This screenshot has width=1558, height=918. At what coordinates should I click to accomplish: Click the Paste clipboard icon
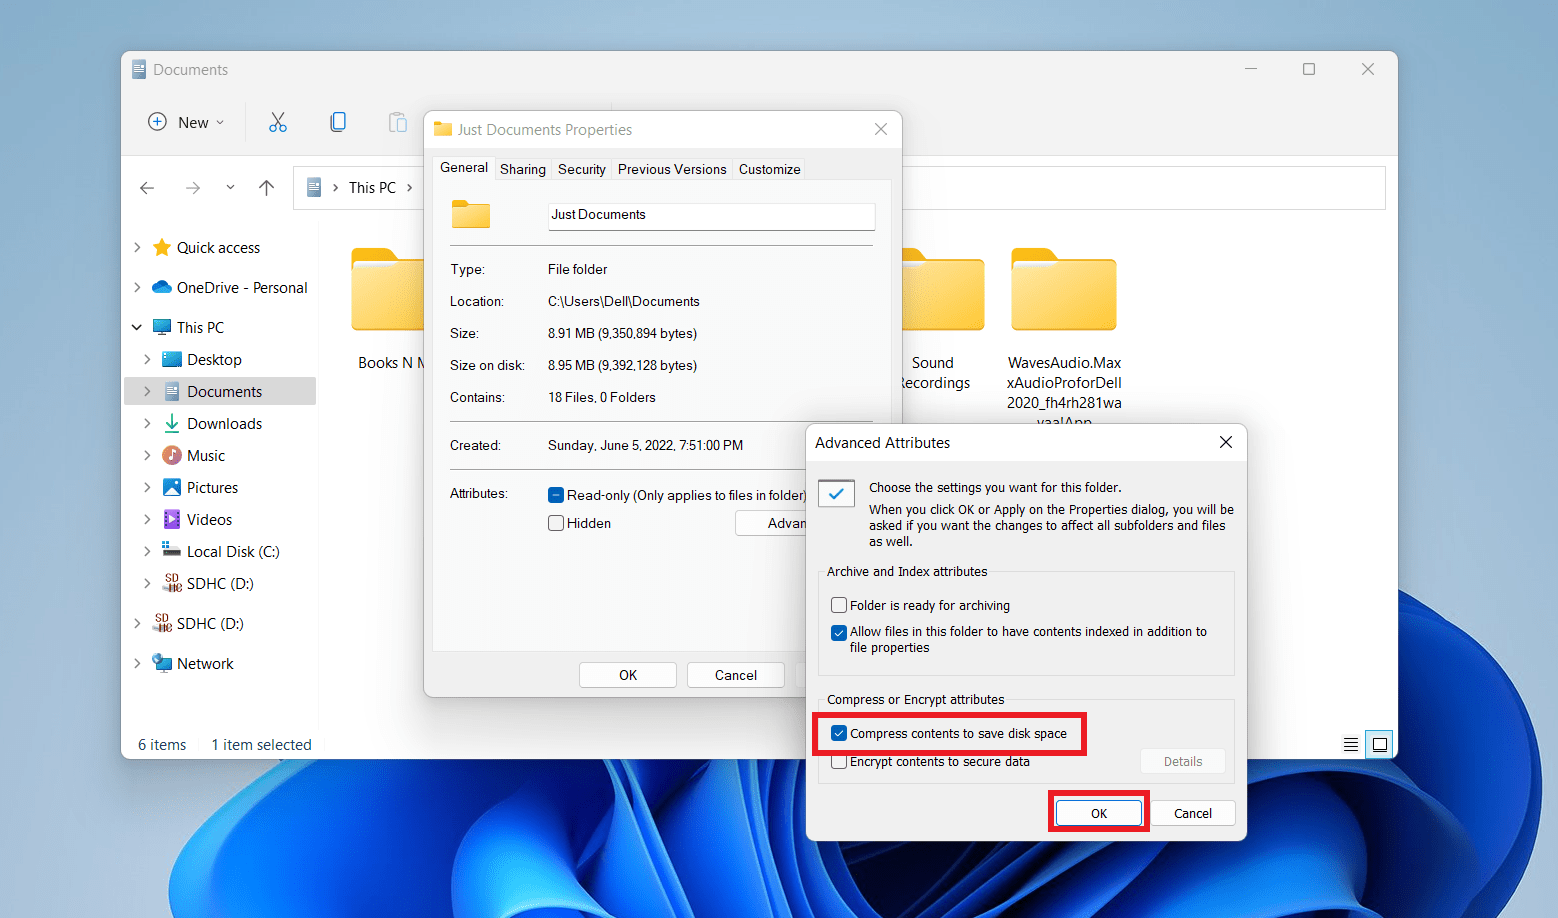[398, 122]
